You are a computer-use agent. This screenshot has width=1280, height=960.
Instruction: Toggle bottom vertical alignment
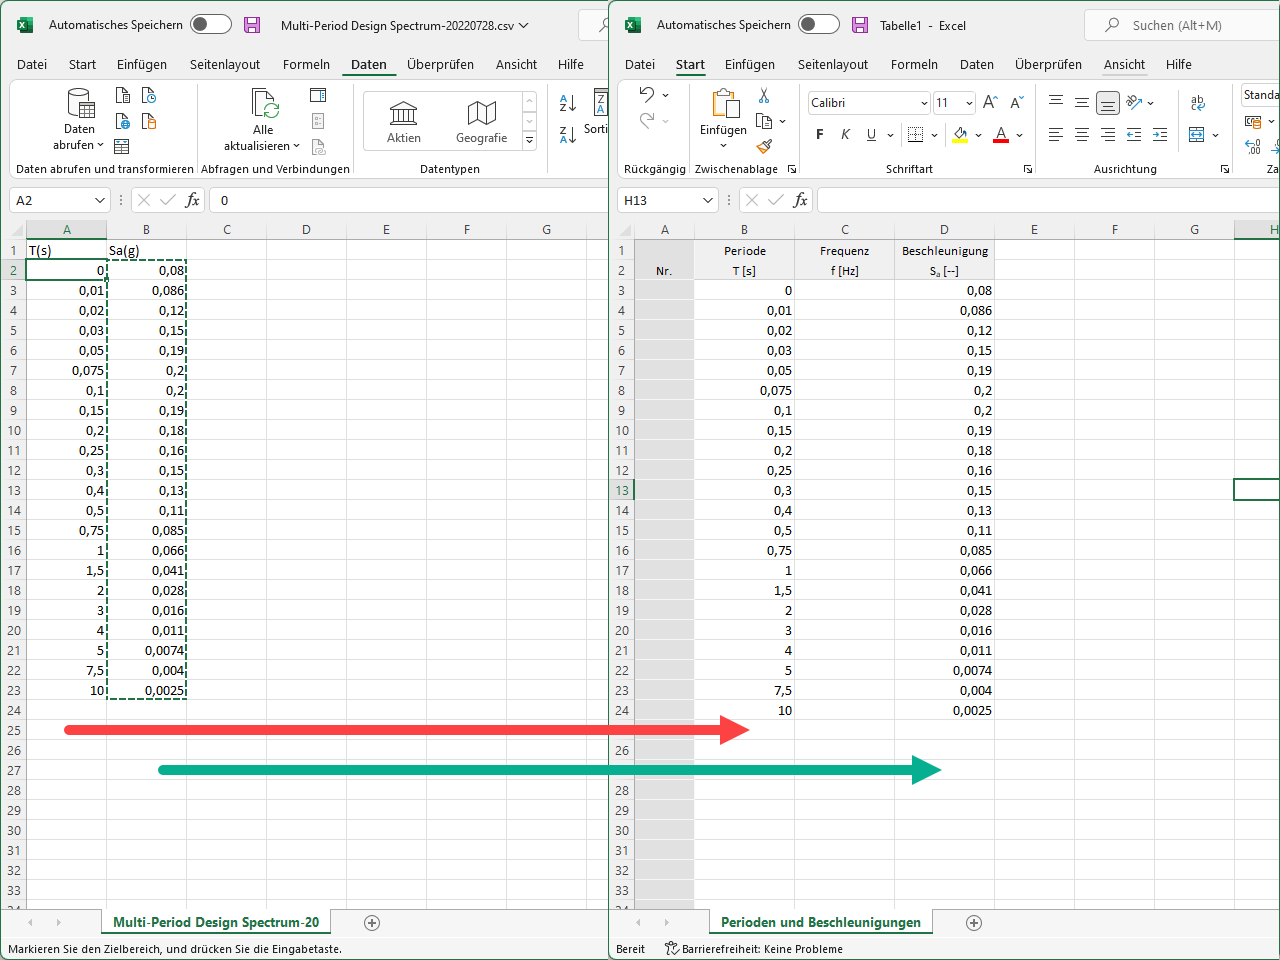(x=1108, y=102)
